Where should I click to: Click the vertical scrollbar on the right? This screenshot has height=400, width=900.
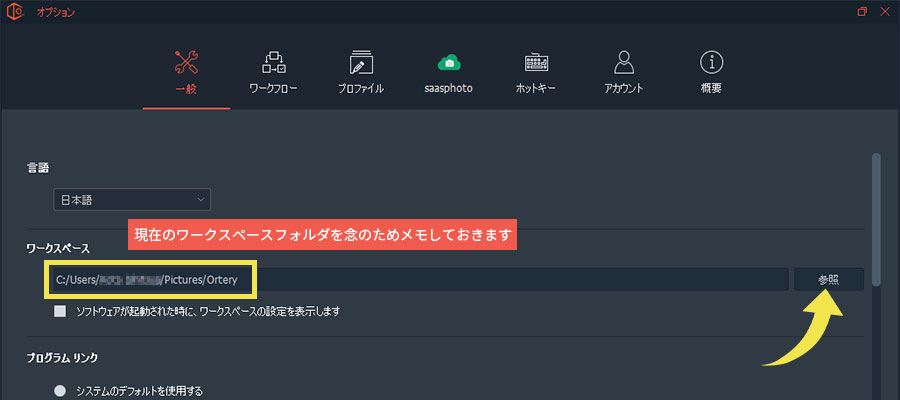pyautogui.click(x=877, y=220)
